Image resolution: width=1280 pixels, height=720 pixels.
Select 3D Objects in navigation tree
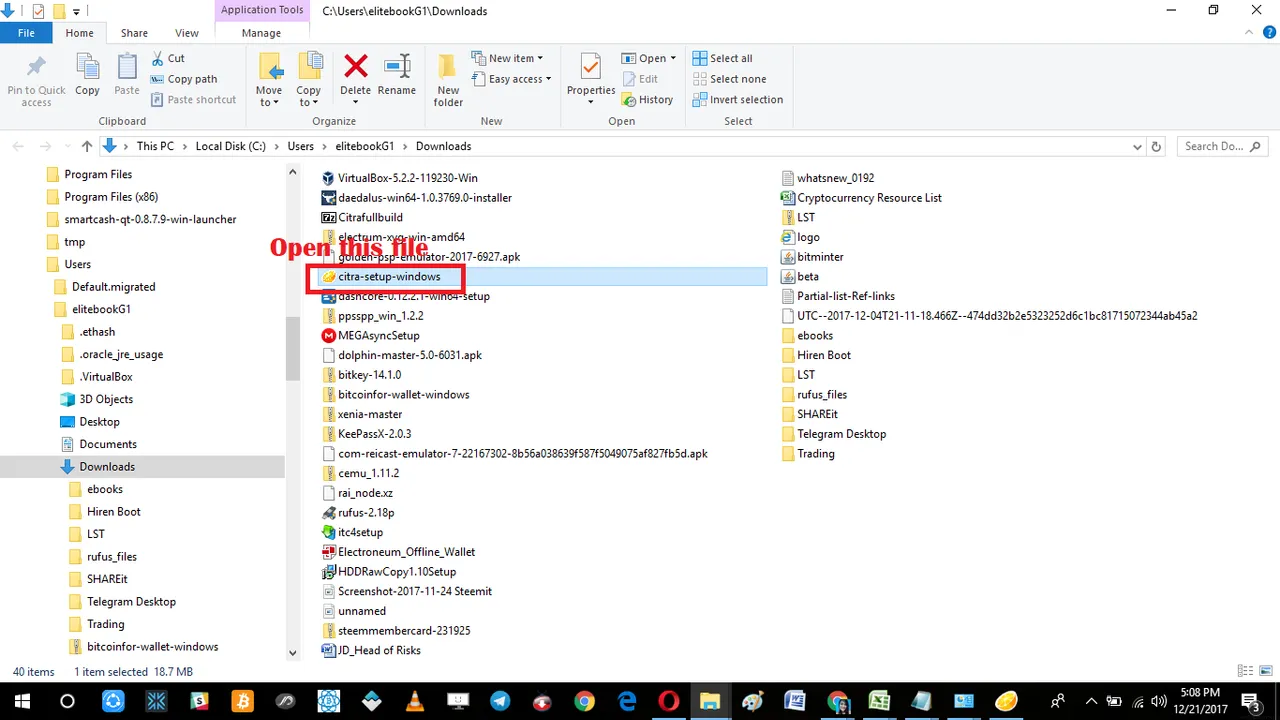coord(106,399)
